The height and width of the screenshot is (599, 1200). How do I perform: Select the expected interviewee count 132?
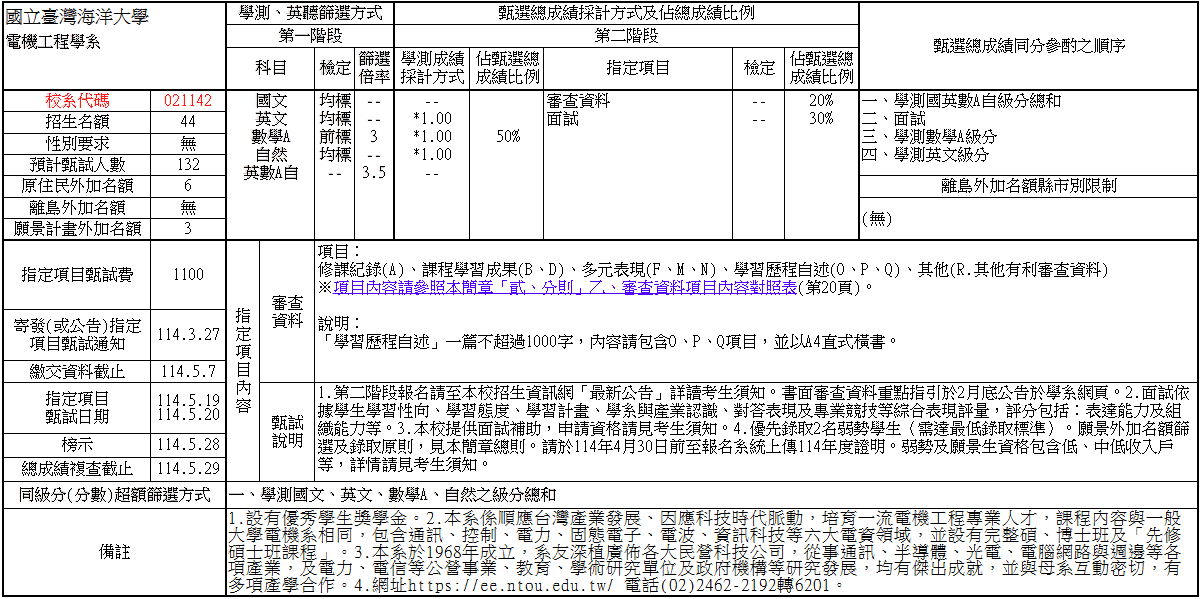[x=188, y=165]
